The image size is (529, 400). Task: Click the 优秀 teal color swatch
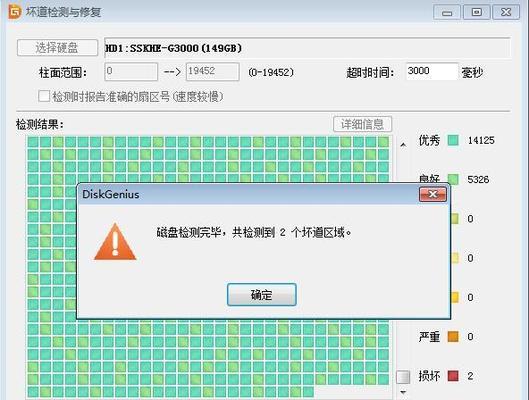click(x=453, y=140)
